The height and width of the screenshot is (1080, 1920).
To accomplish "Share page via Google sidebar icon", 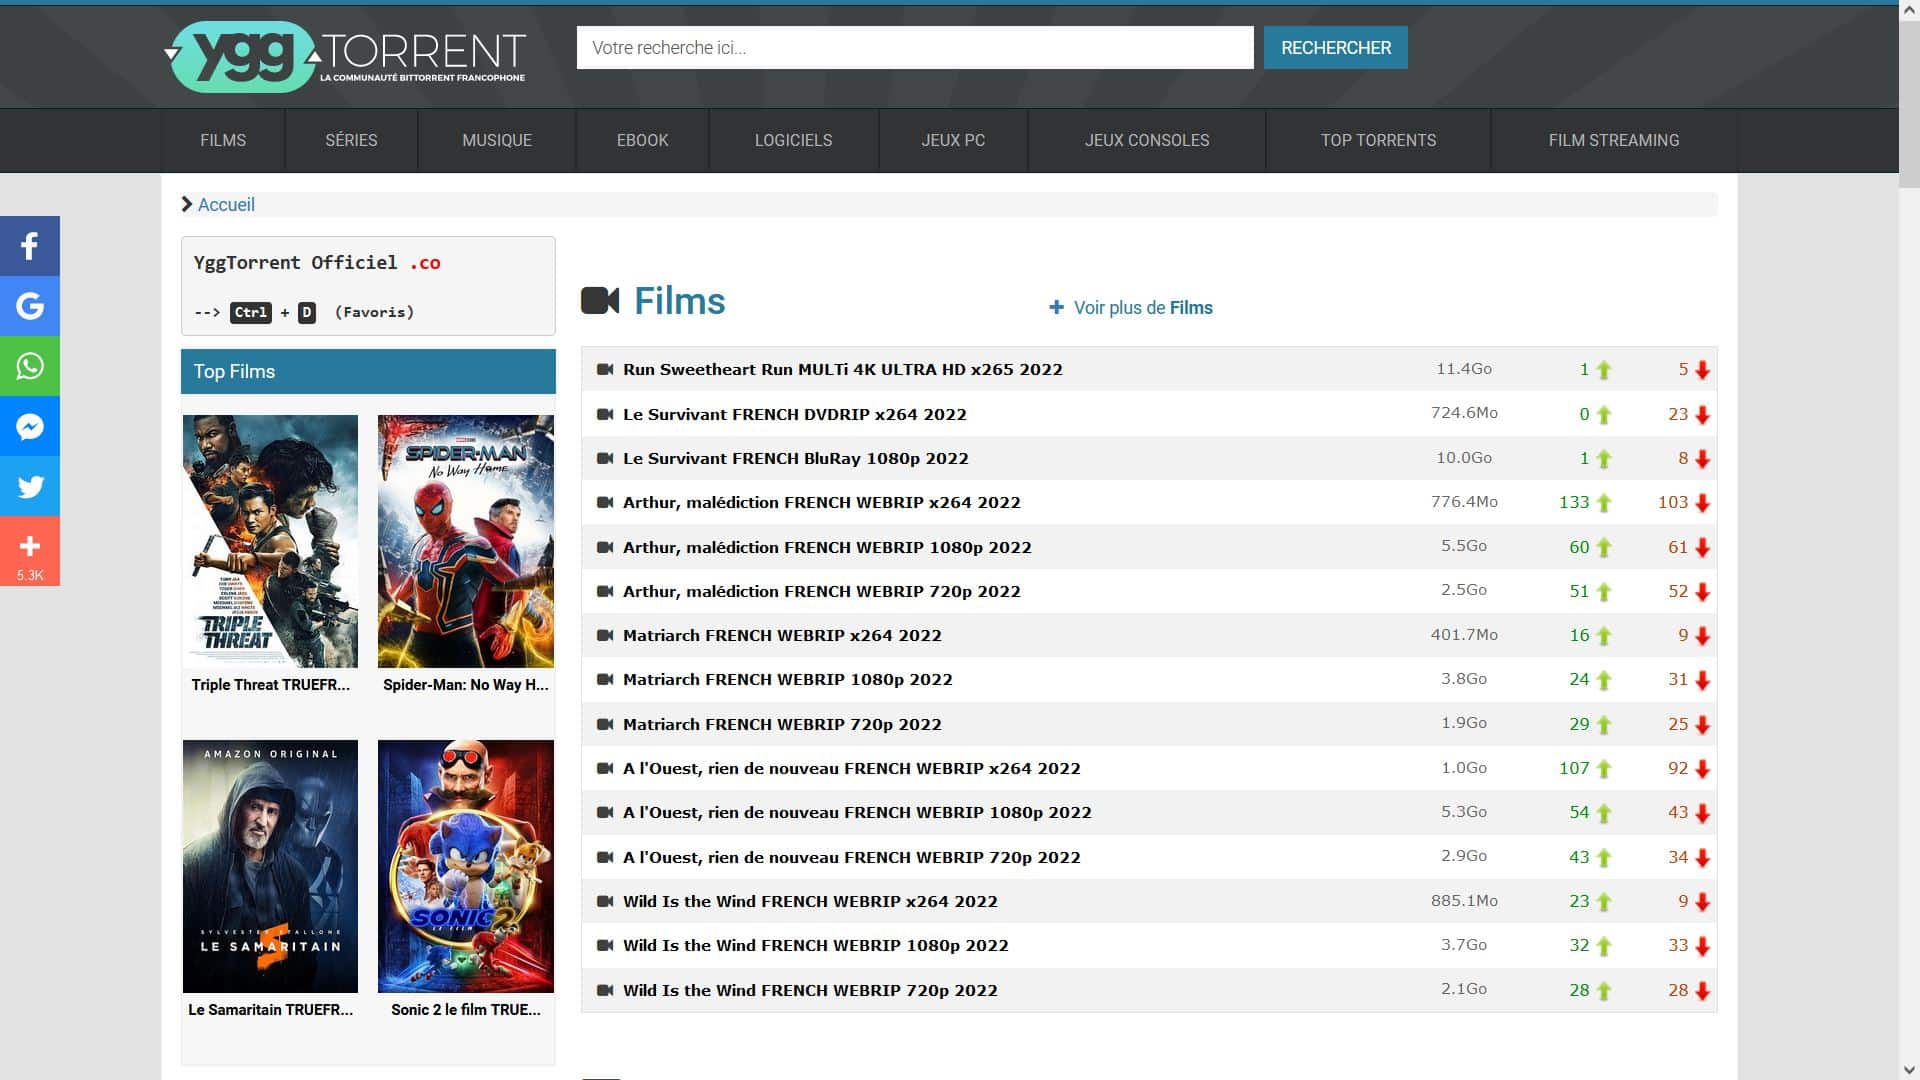I will (x=30, y=306).
